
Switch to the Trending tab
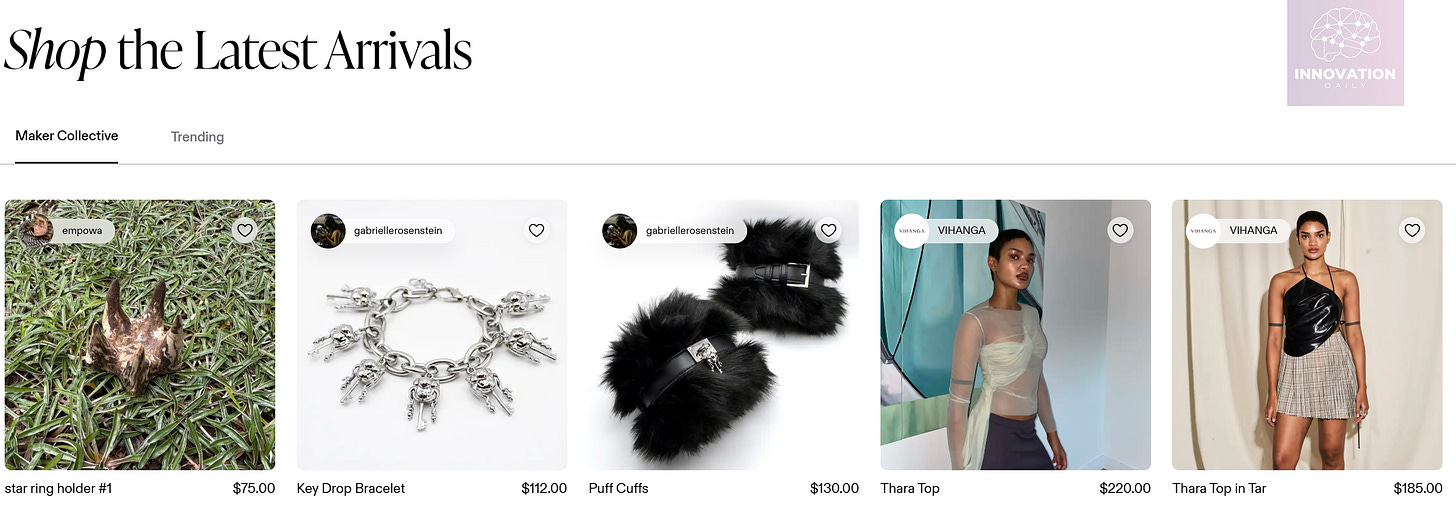[197, 137]
